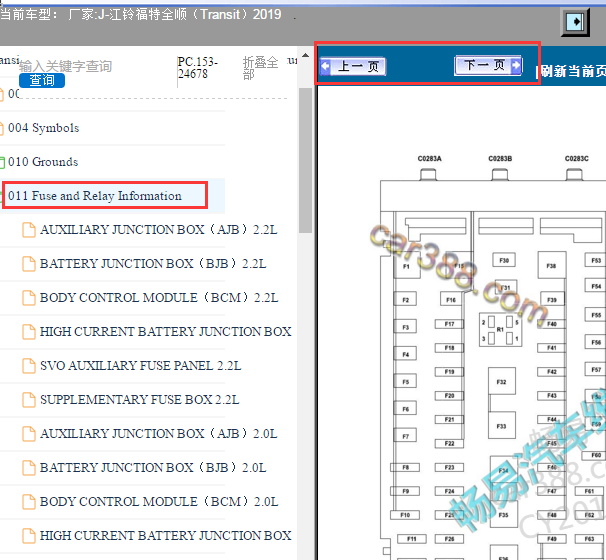
Task: Click document icon beside AUXILIARY JUNCTION BOX 2.2L
Action: [x=29, y=230]
